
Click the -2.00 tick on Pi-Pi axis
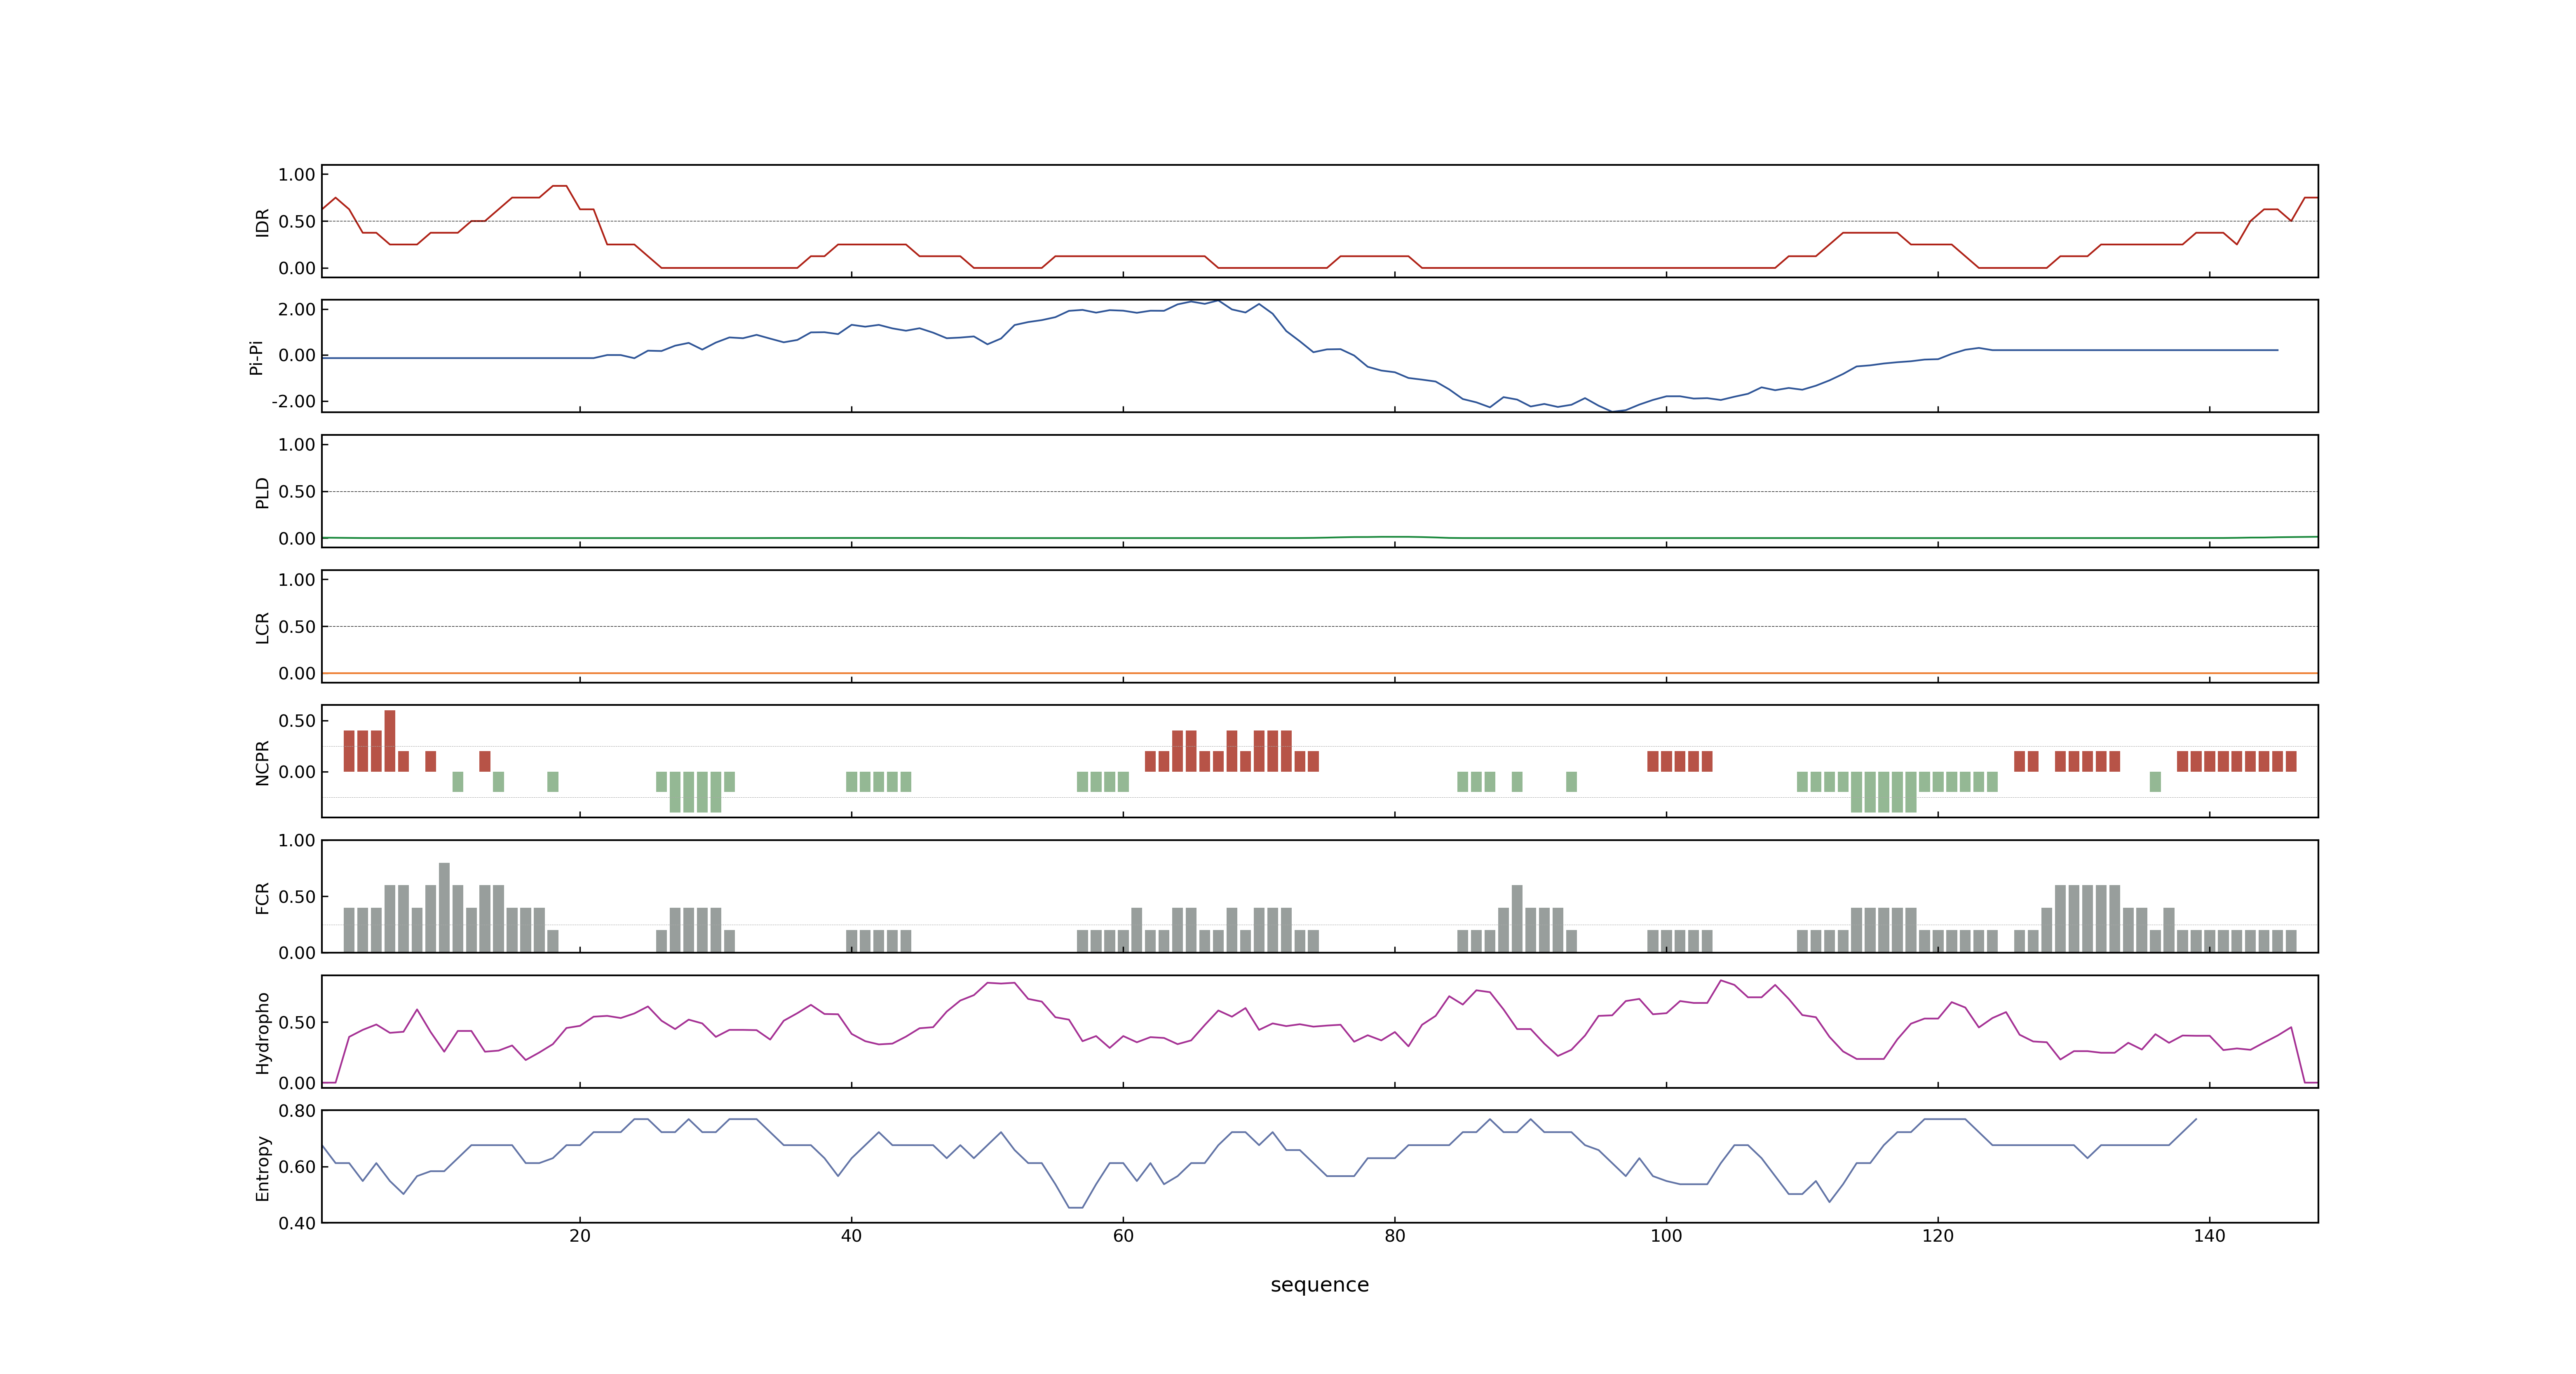pyautogui.click(x=293, y=402)
